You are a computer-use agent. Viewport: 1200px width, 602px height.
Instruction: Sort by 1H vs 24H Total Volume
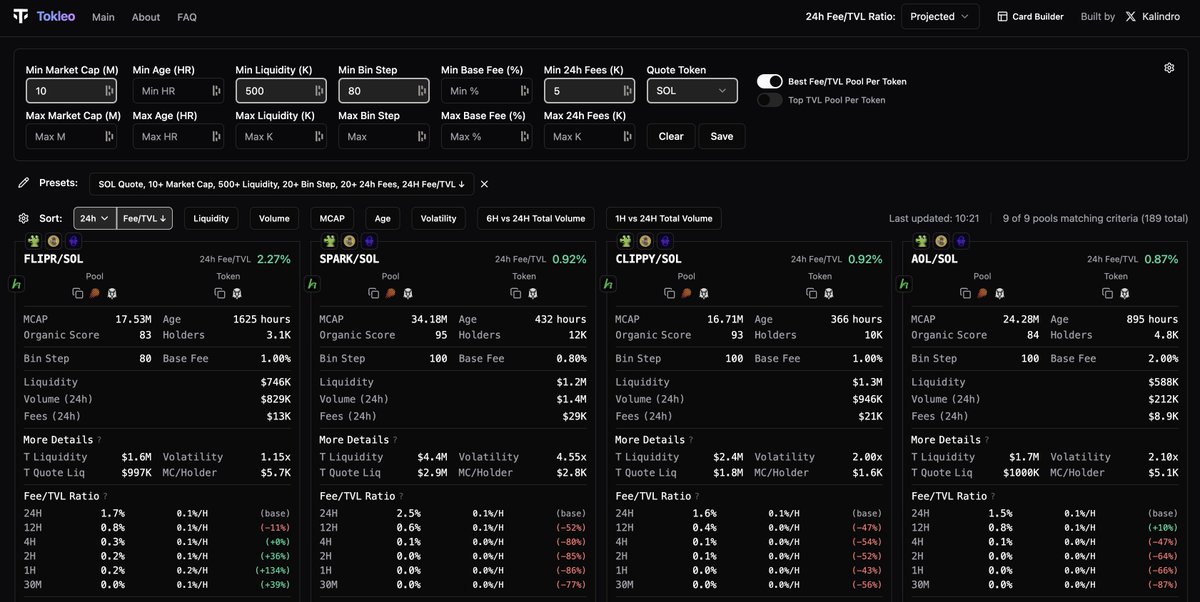click(x=662, y=218)
